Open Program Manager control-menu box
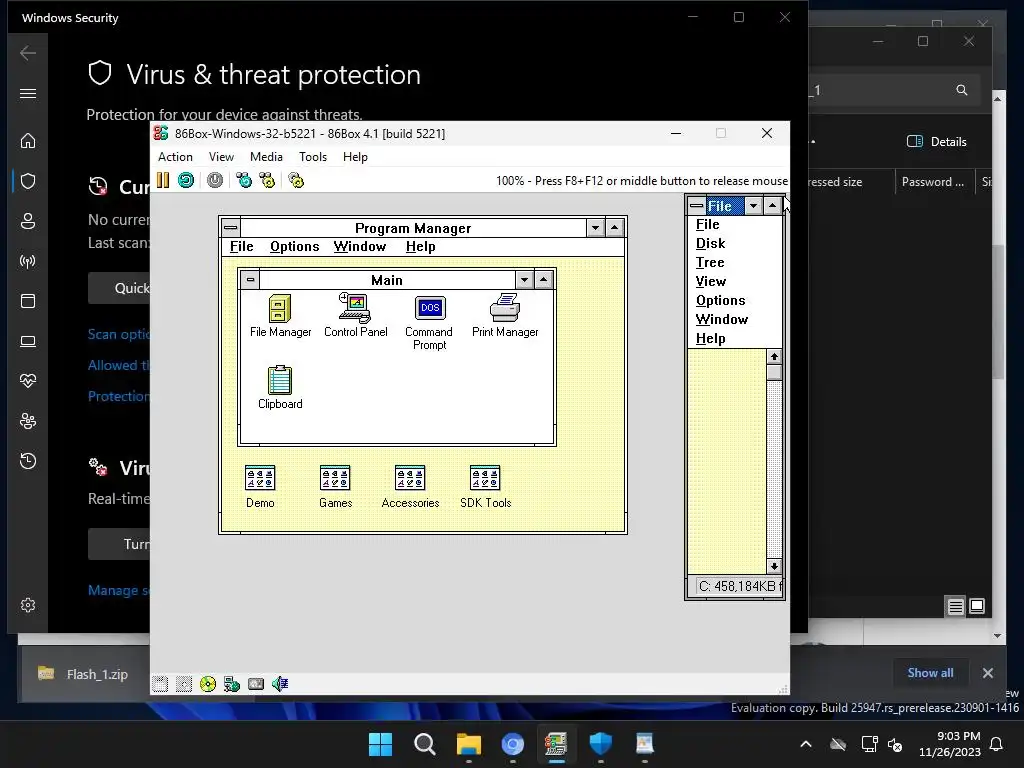The image size is (1024, 768). (x=231, y=228)
